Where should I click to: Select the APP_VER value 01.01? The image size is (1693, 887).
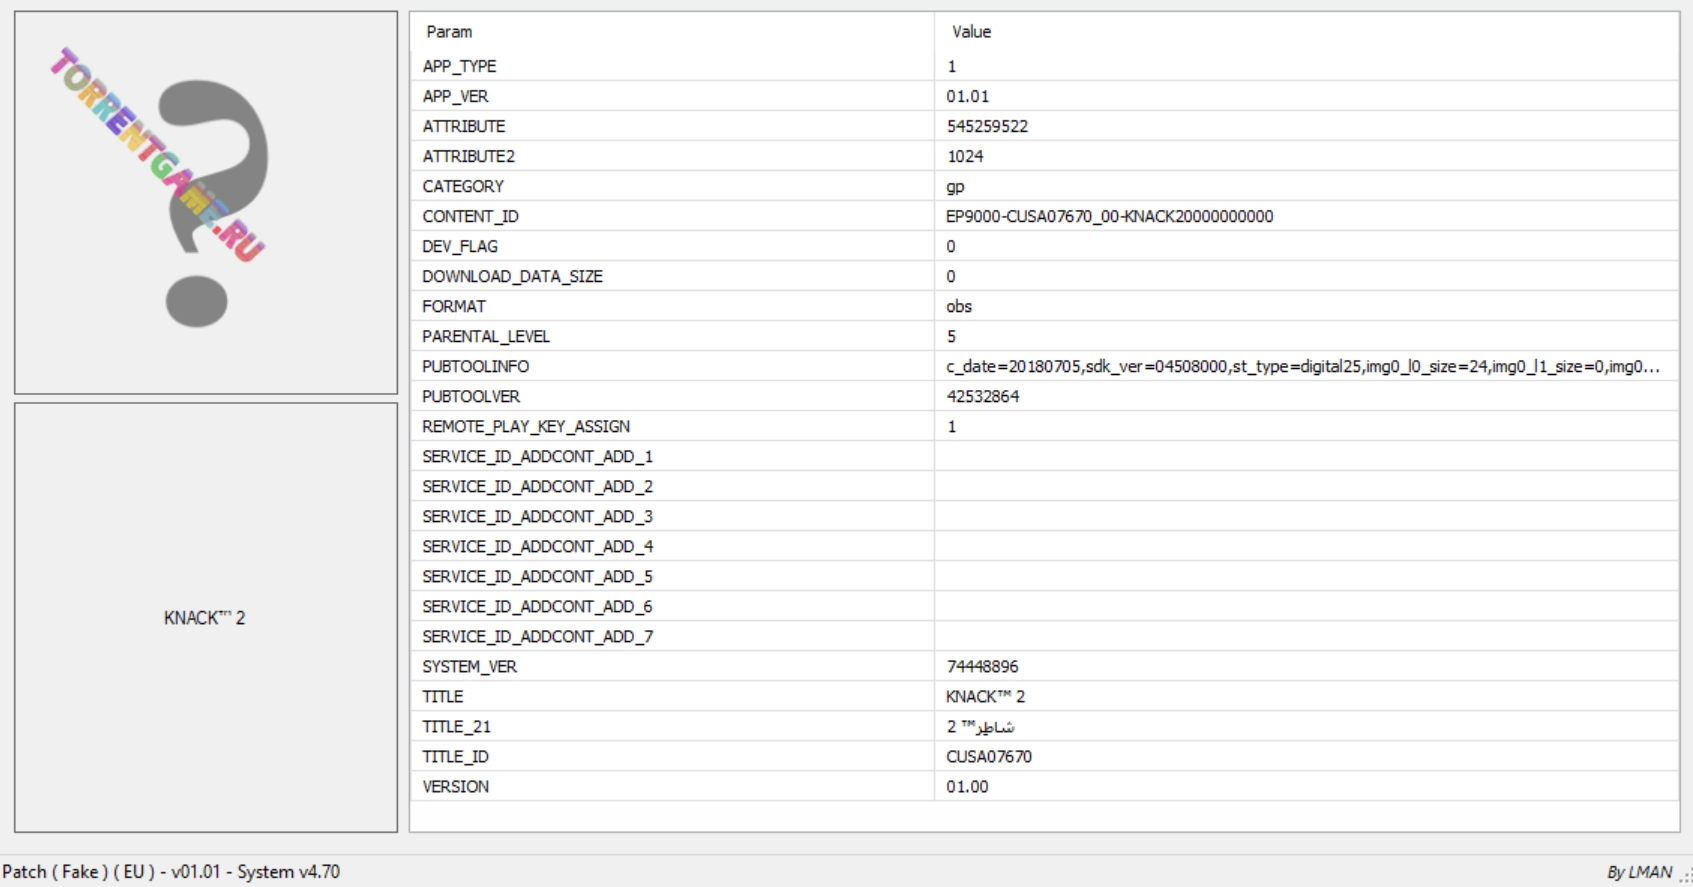(x=967, y=96)
